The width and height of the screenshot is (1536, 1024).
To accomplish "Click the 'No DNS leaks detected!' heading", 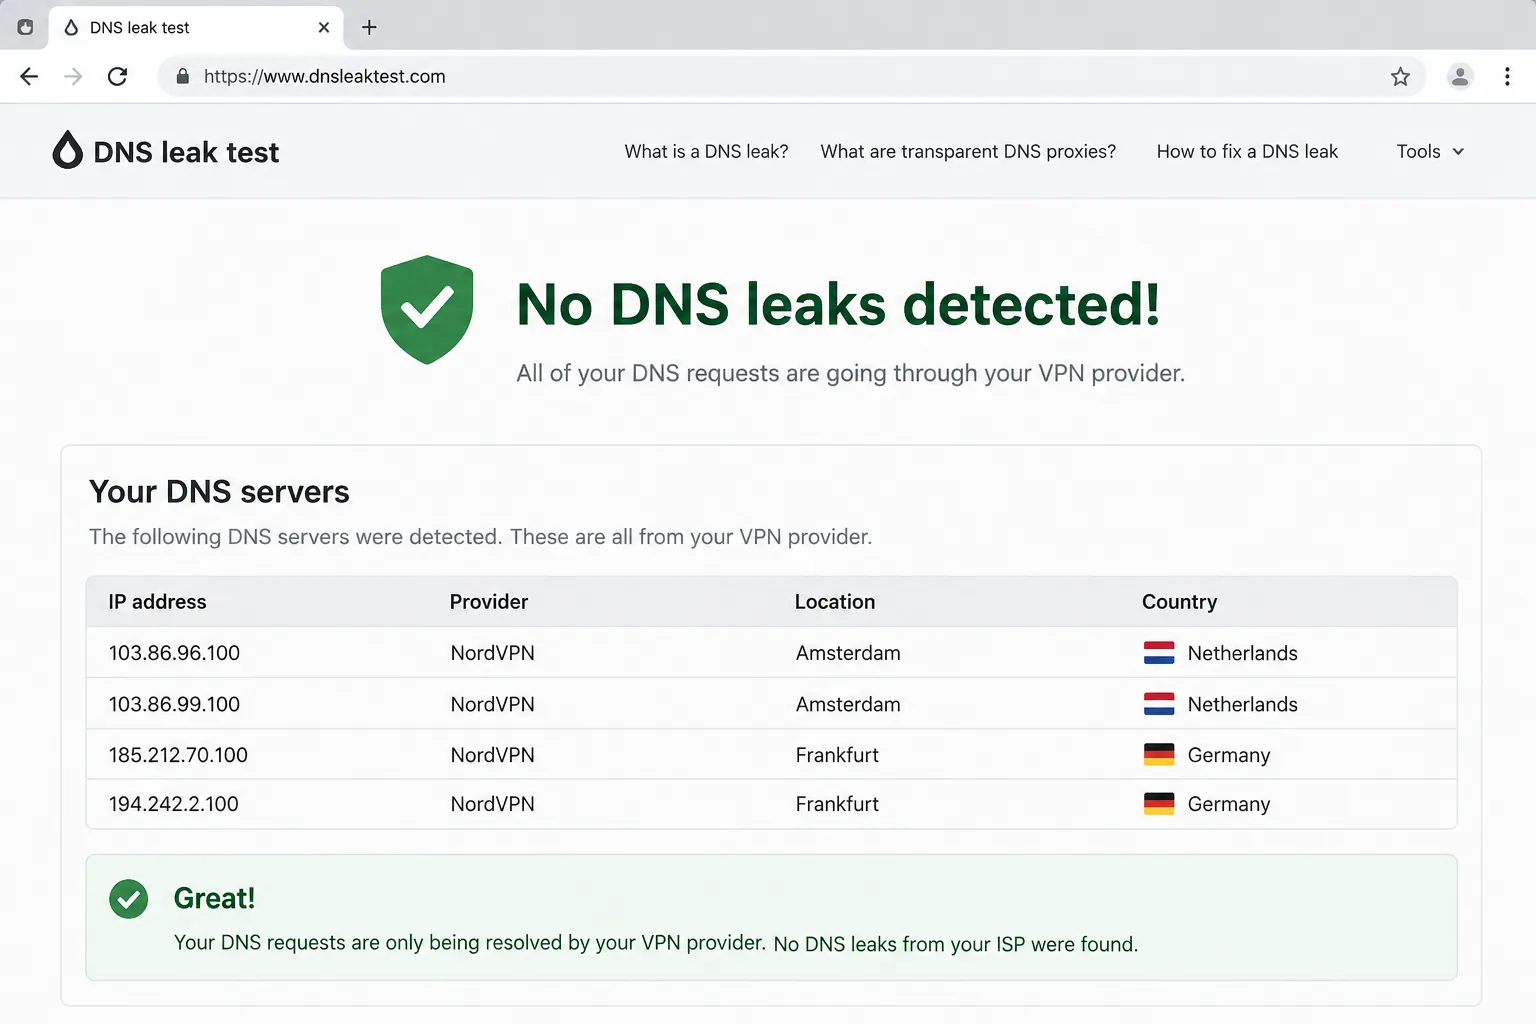I will (838, 304).
